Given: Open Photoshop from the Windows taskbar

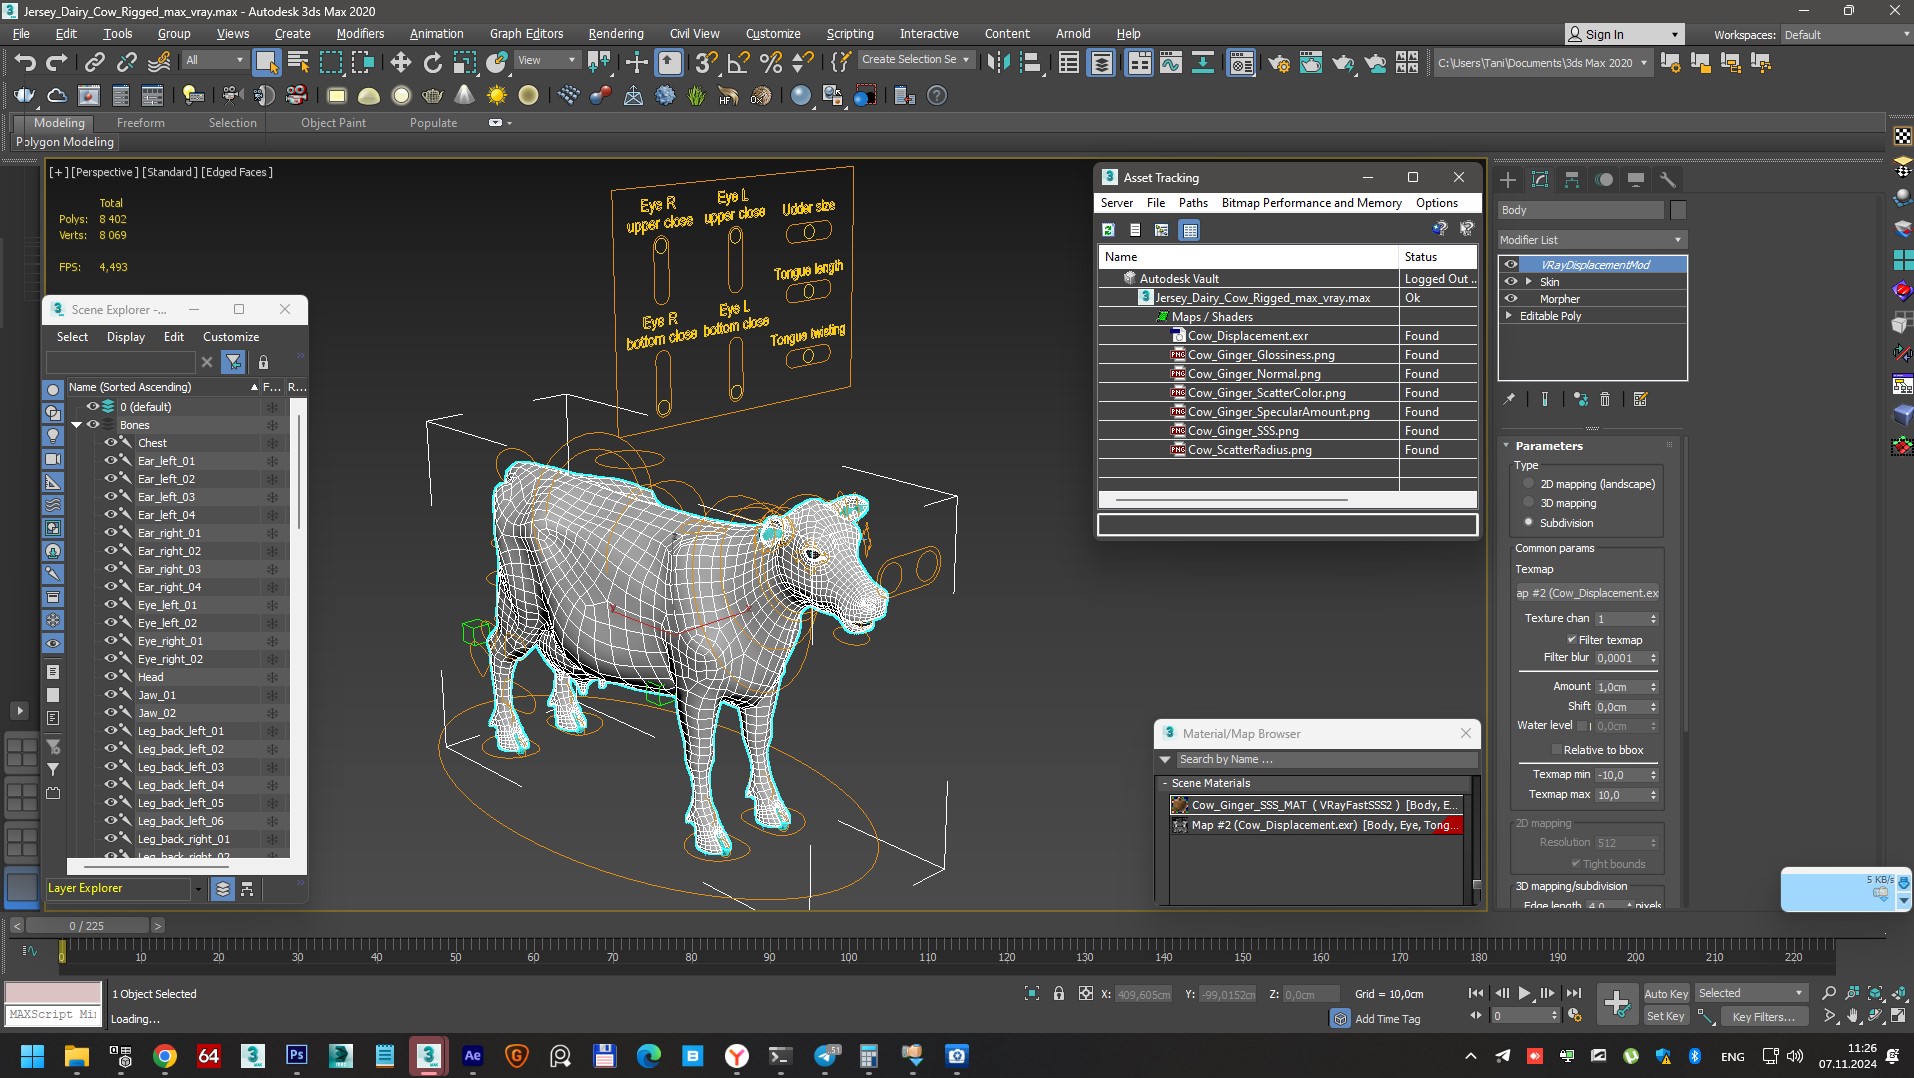Looking at the screenshot, I should click(x=297, y=1055).
